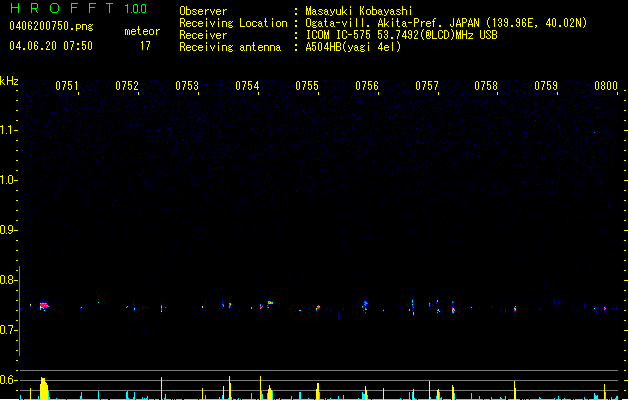Image resolution: width=629 pixels, height=400 pixels.
Task: Select the file name 0406200750.png
Action: pos(51,26)
